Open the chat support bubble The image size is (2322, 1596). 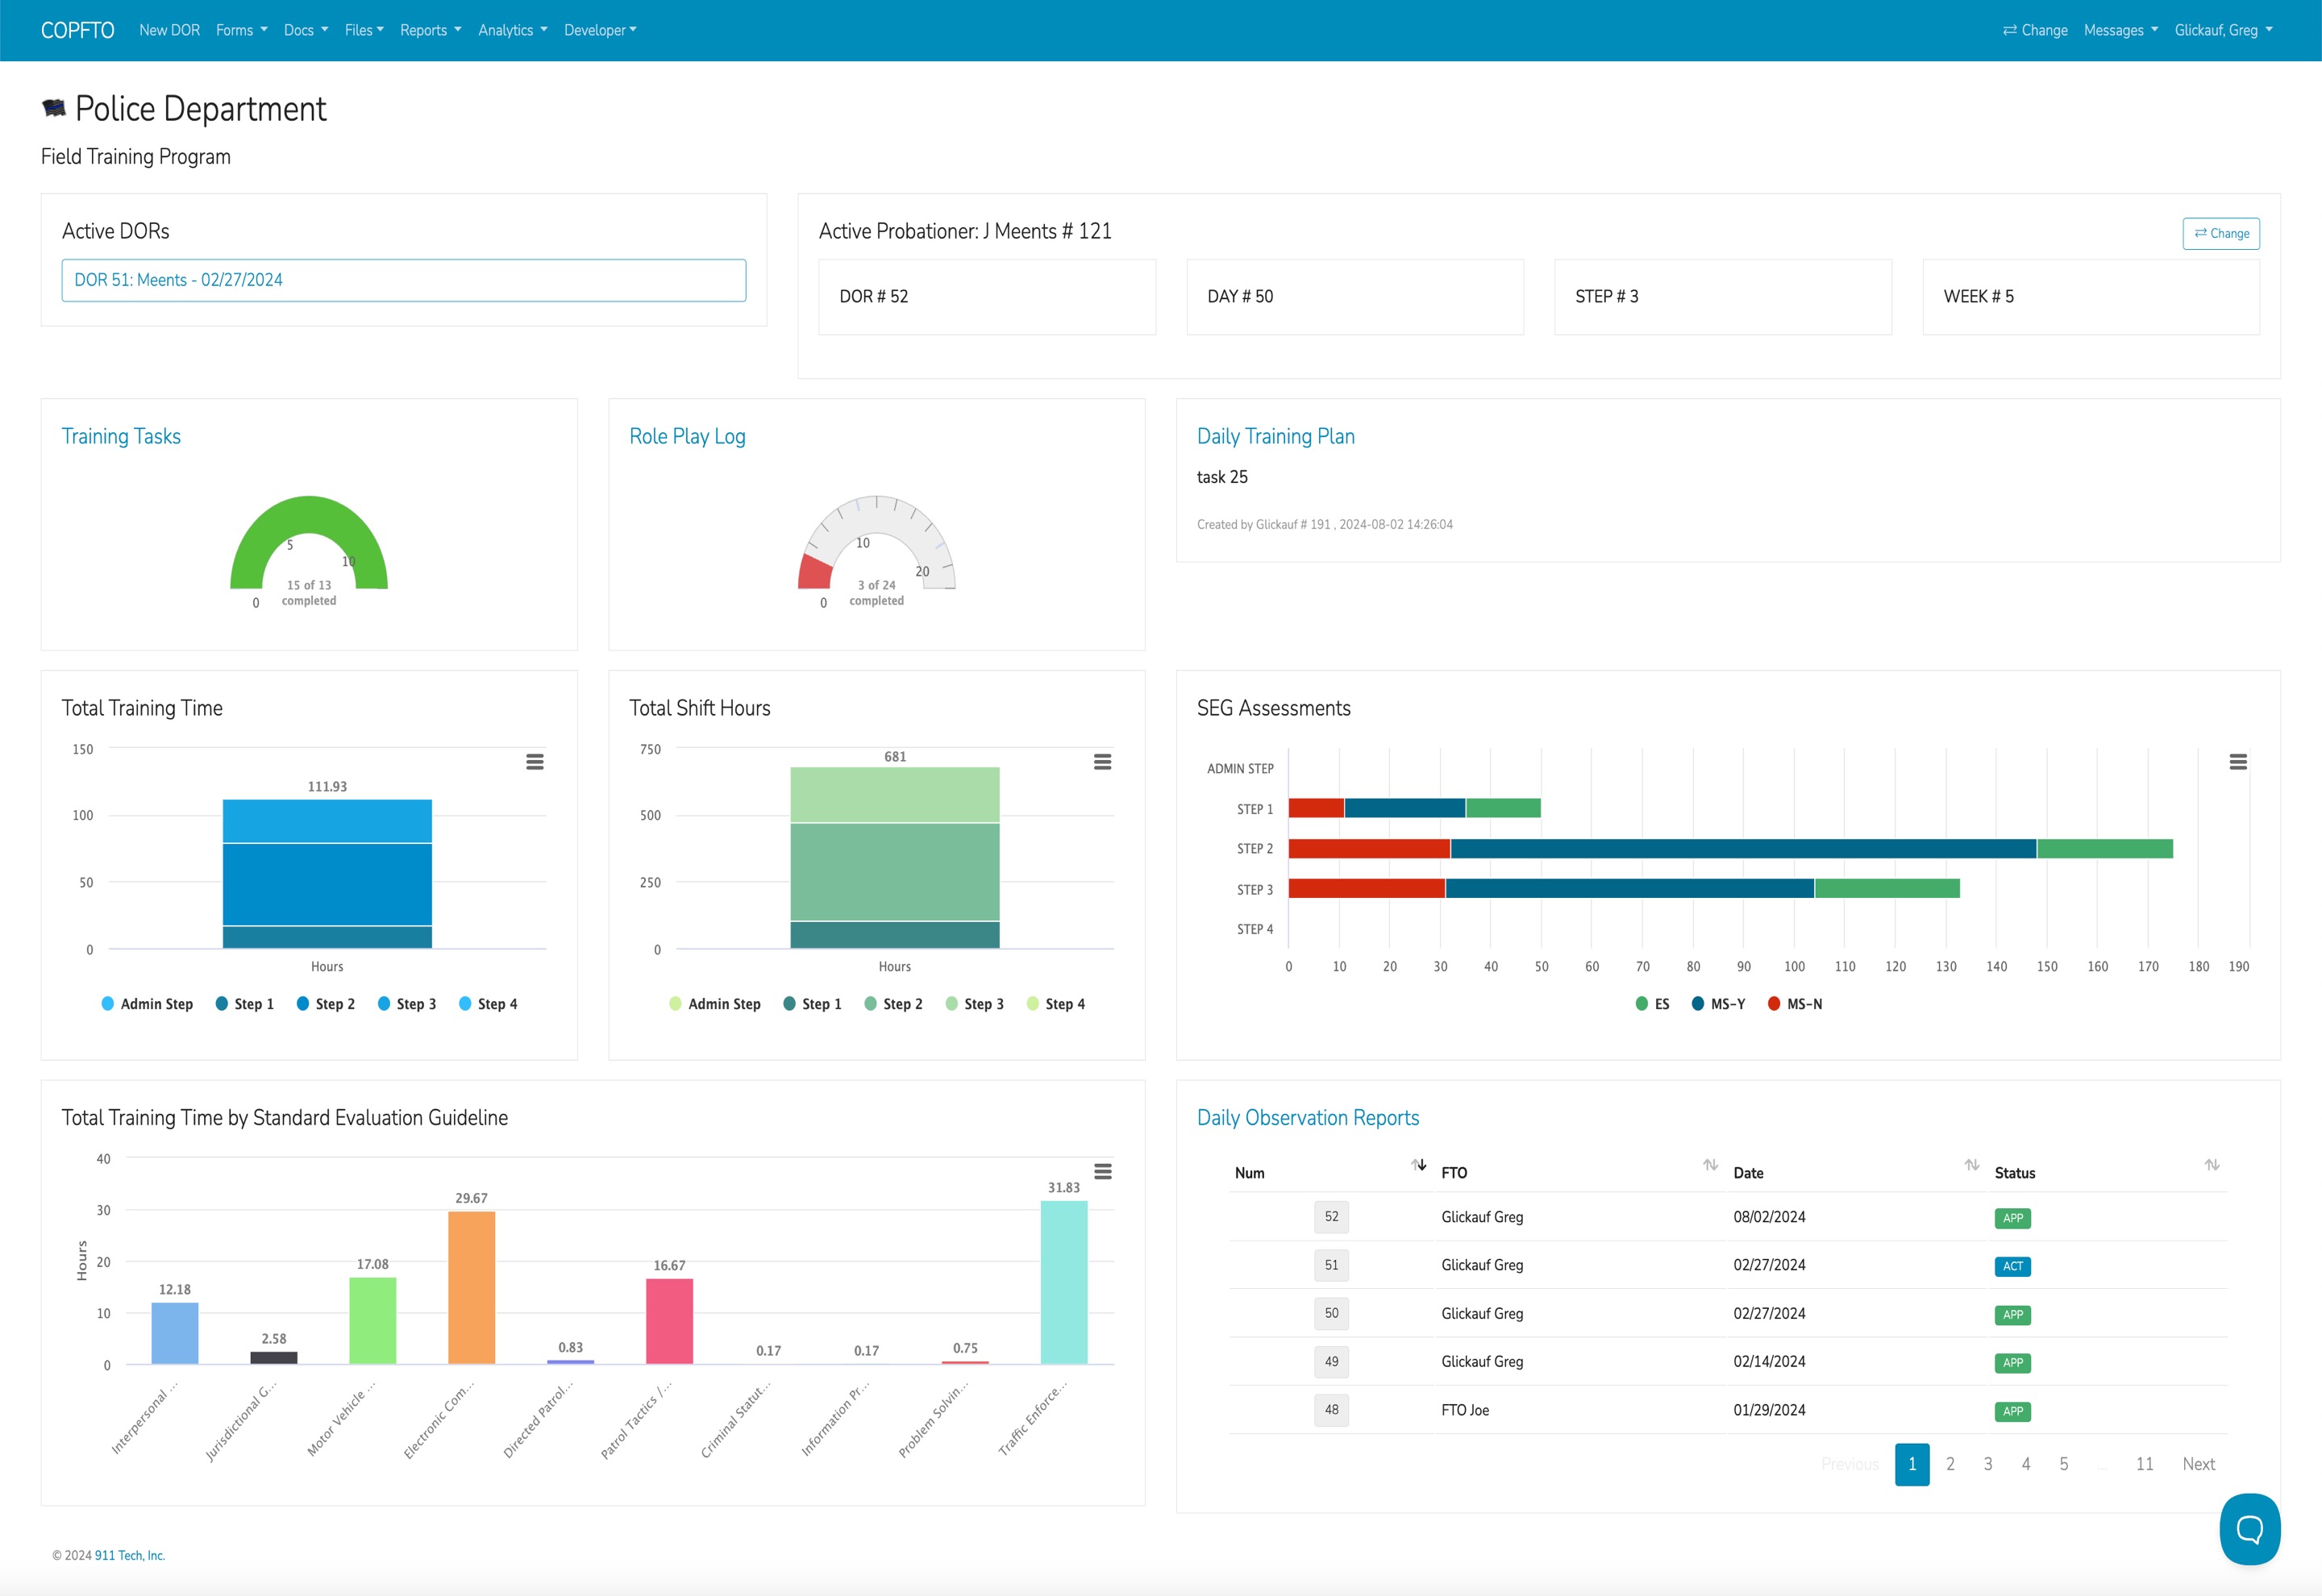point(2249,1528)
